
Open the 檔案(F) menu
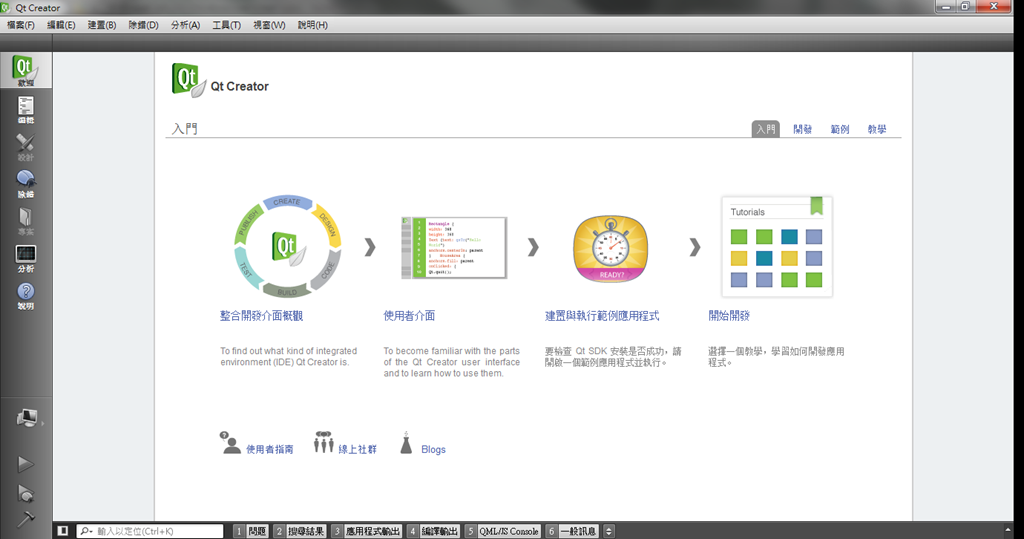tap(21, 25)
